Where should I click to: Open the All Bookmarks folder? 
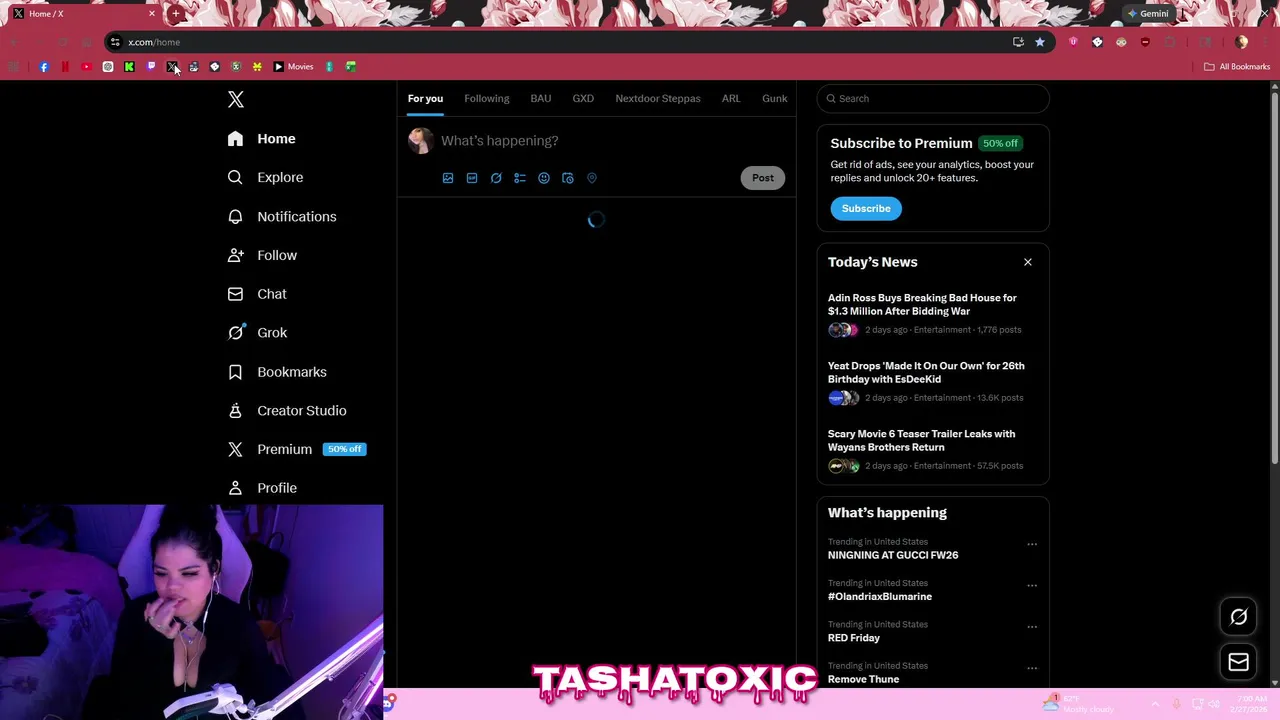pyautogui.click(x=1237, y=67)
